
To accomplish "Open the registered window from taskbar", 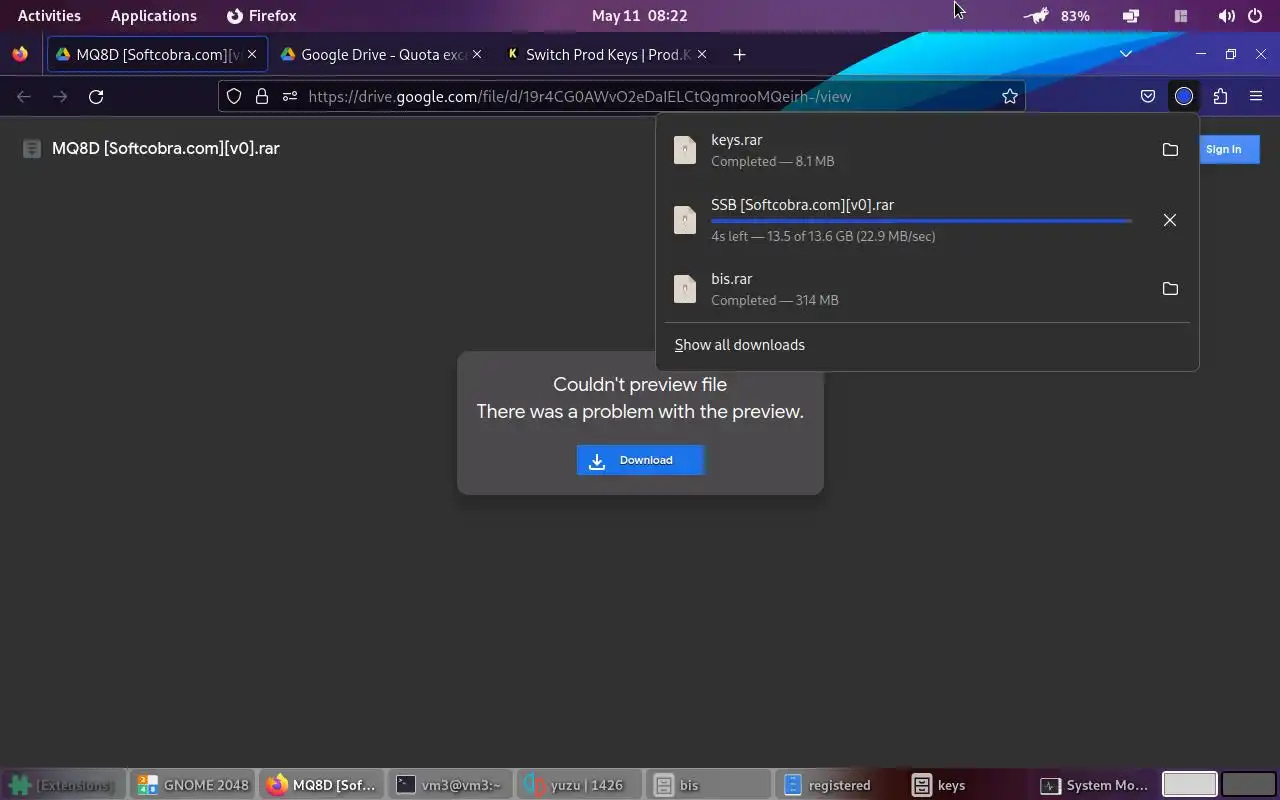I will click(x=838, y=785).
